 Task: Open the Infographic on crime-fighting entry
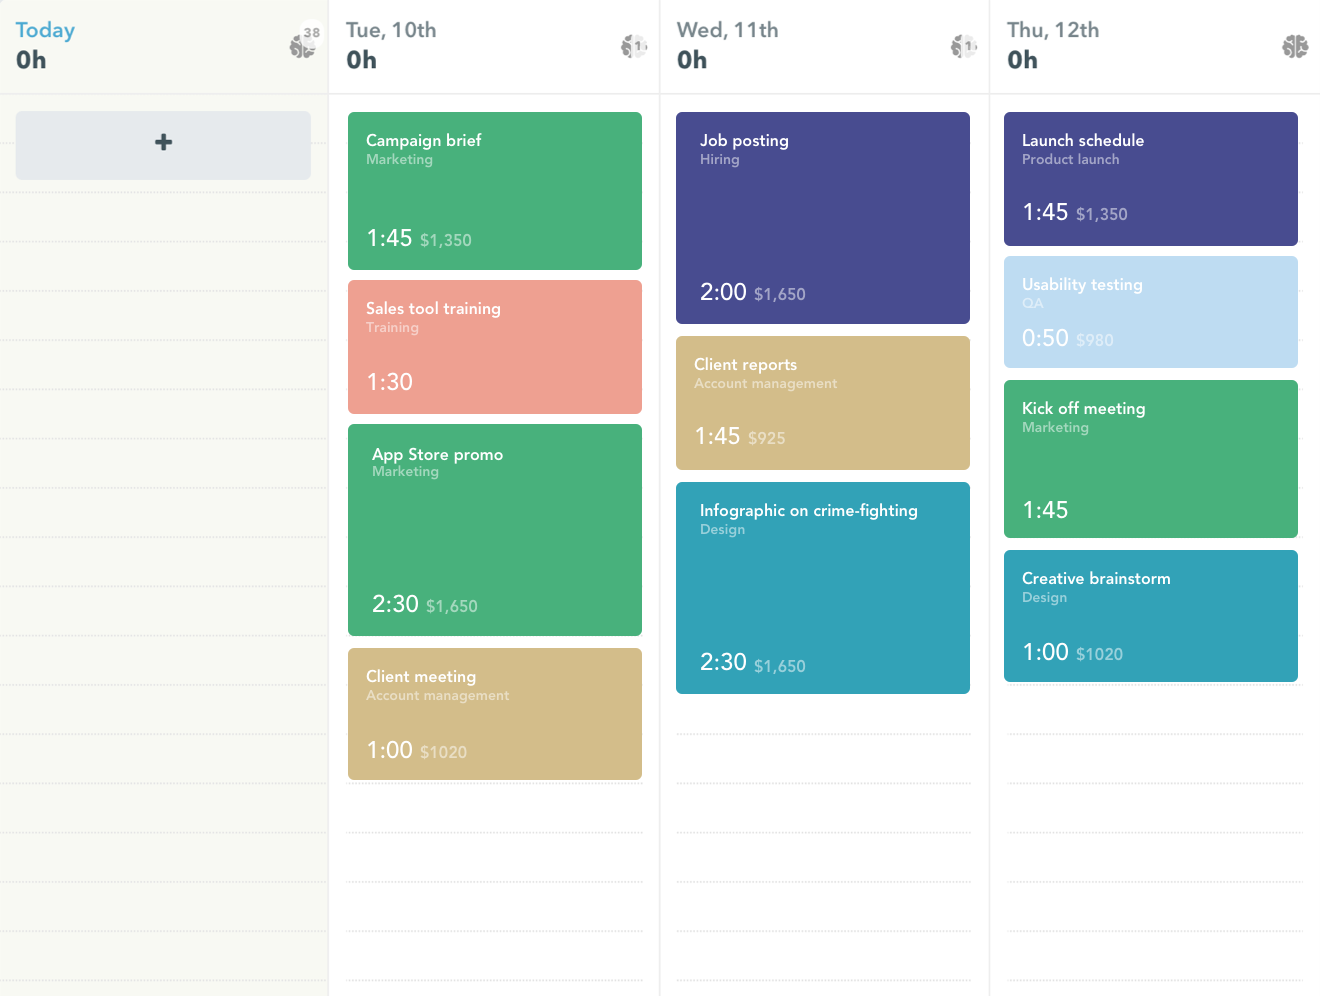tap(822, 588)
